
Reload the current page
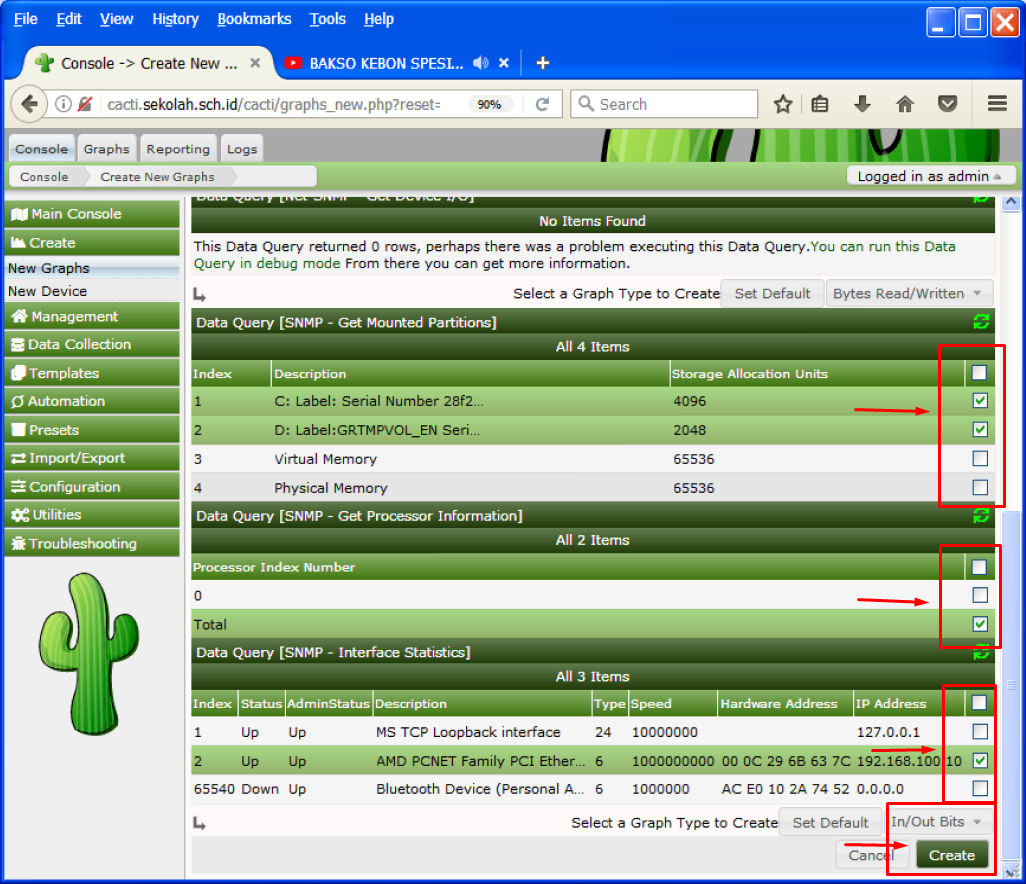tap(542, 104)
